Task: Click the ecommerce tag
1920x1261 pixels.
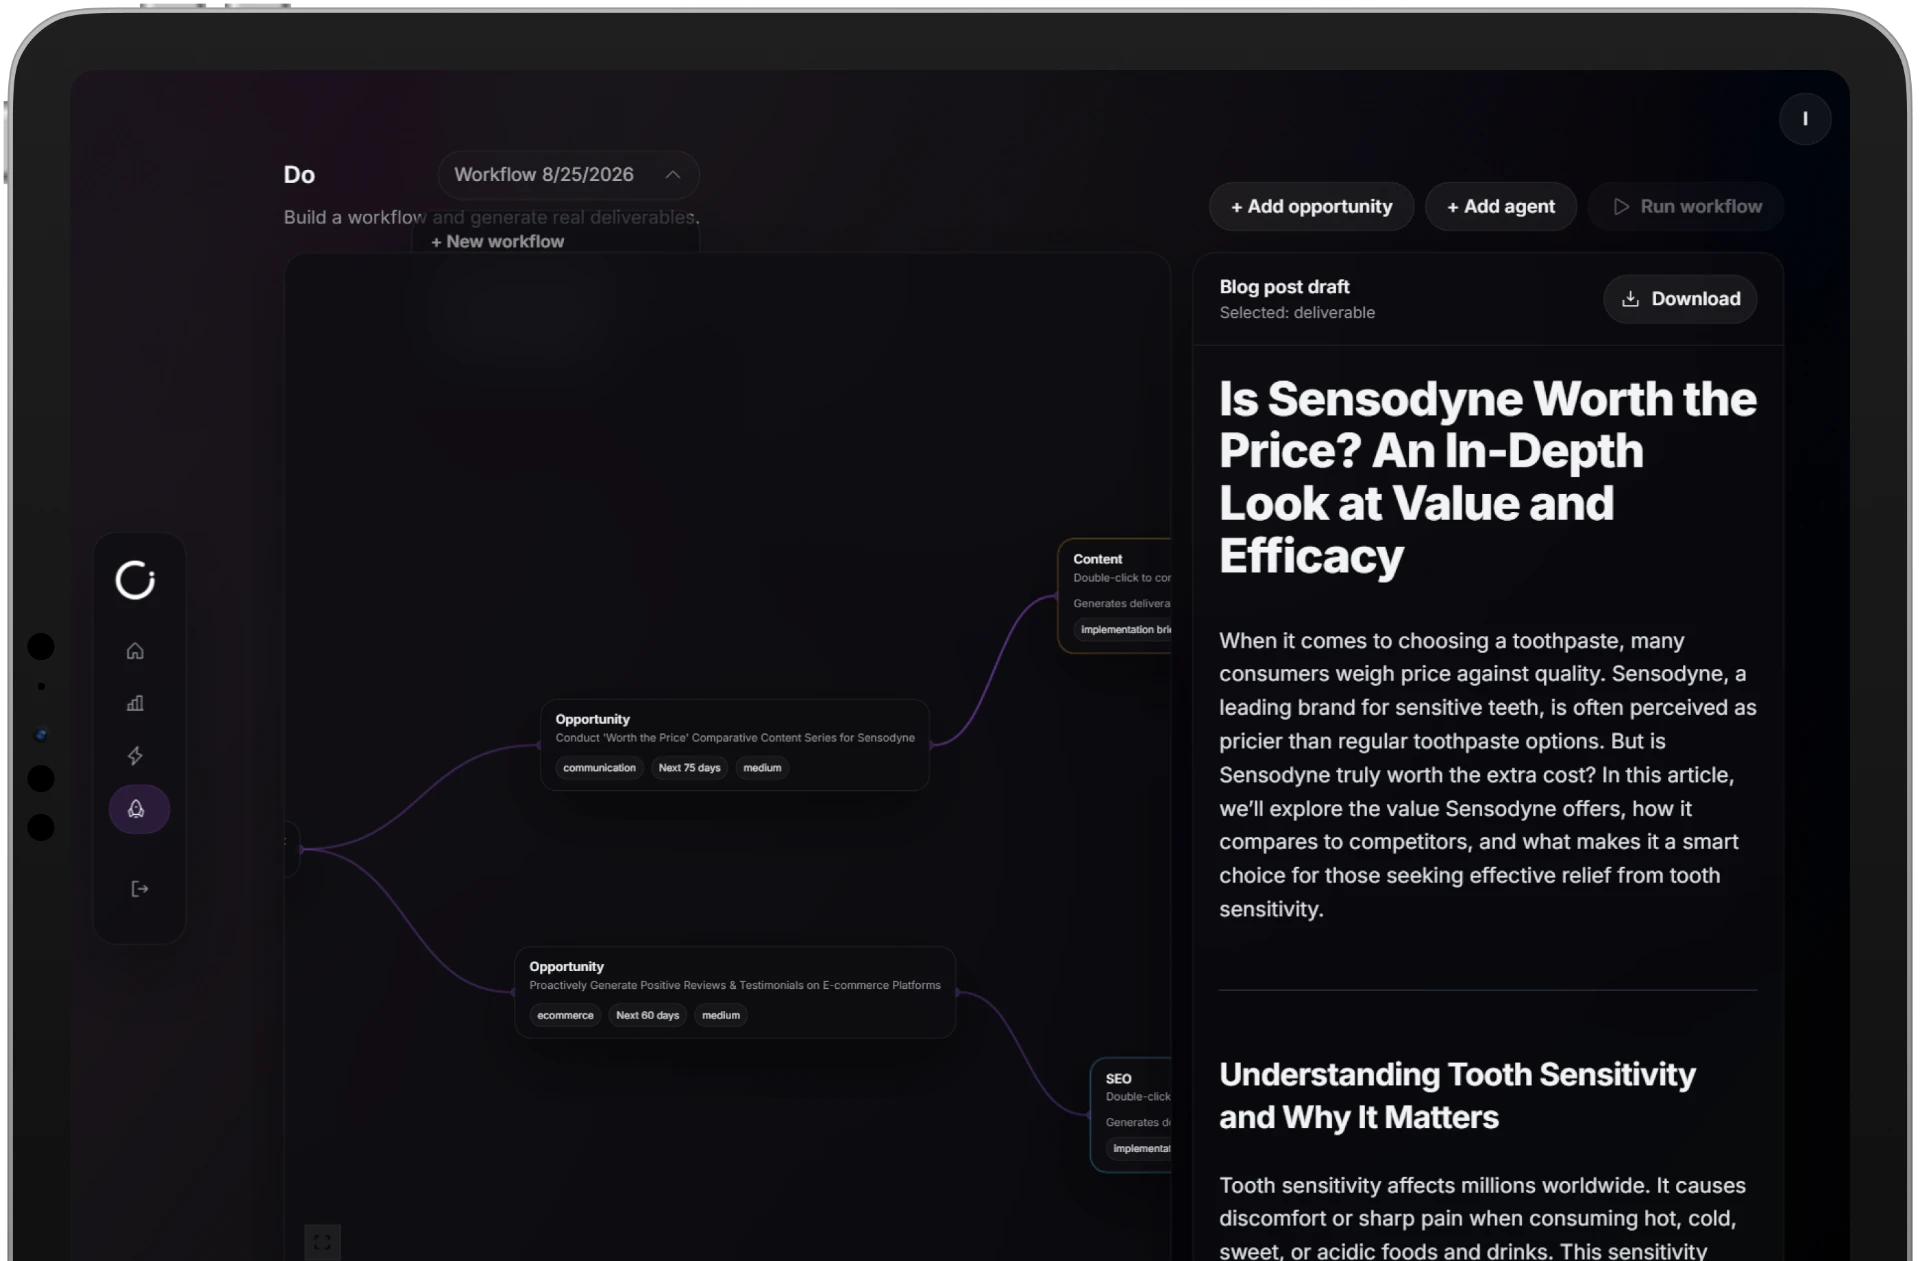Action: [x=565, y=1015]
